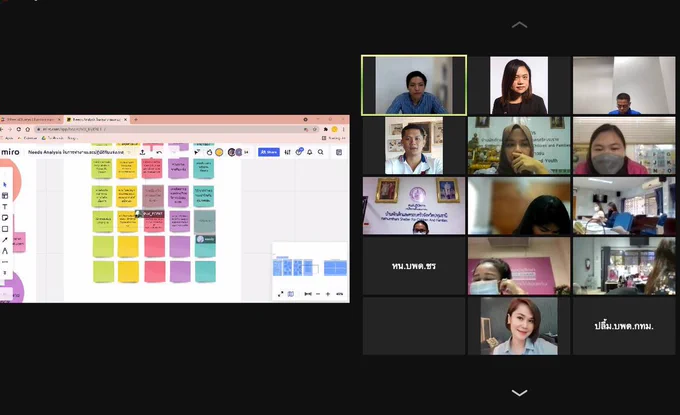The width and height of the screenshot is (680, 415).
Task: Select the Sticky note tool in Miro
Action: [x=5, y=218]
